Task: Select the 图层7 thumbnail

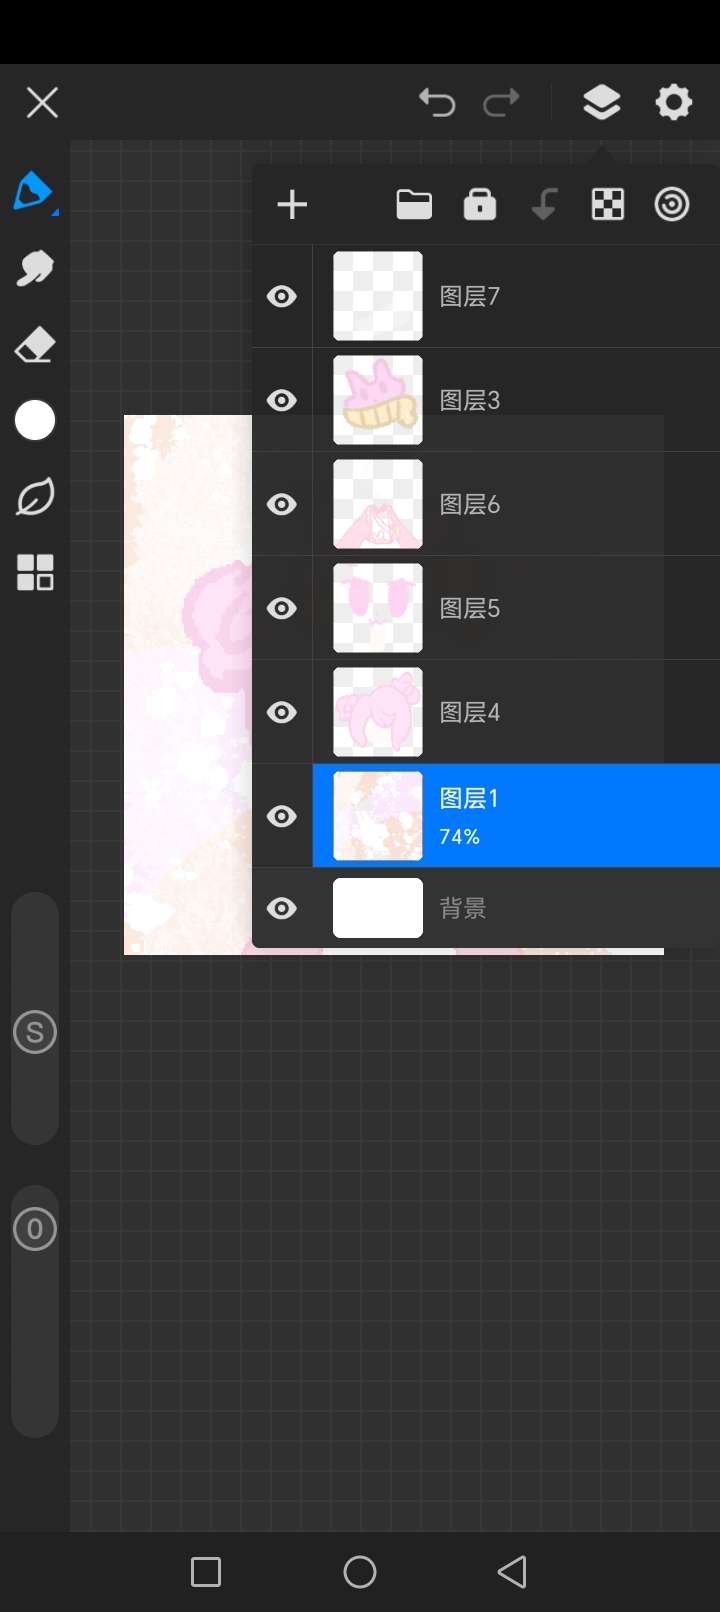Action: tap(378, 296)
